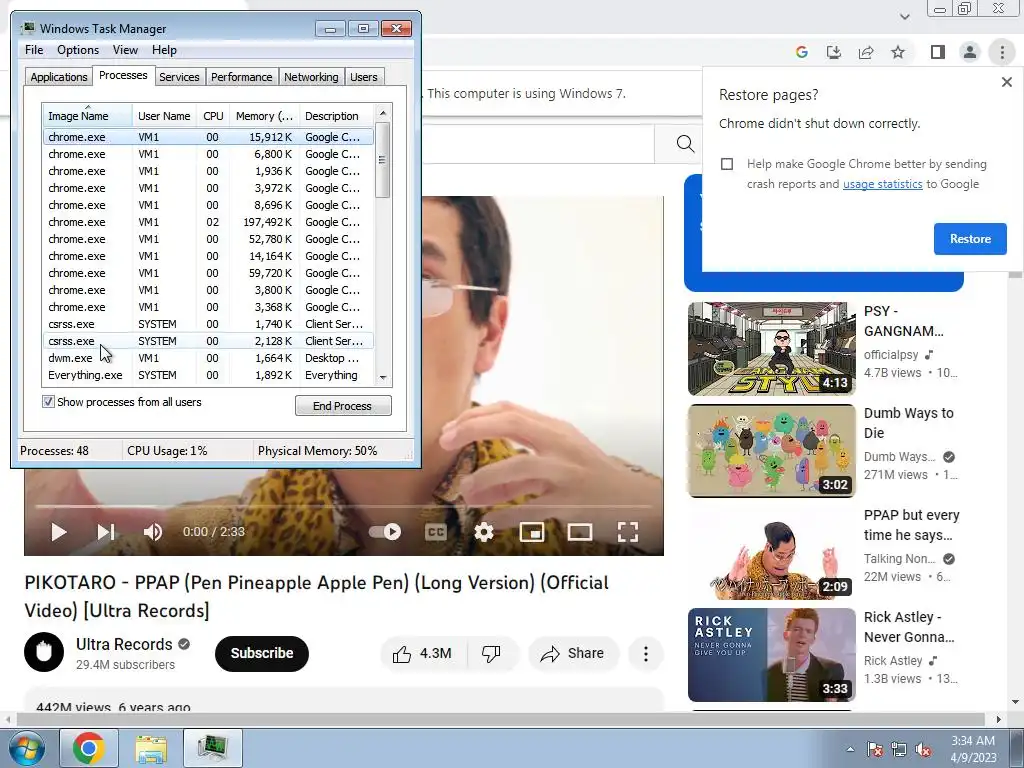This screenshot has width=1024, height=768.
Task: Click process list scroll up arrow
Action: 383,113
